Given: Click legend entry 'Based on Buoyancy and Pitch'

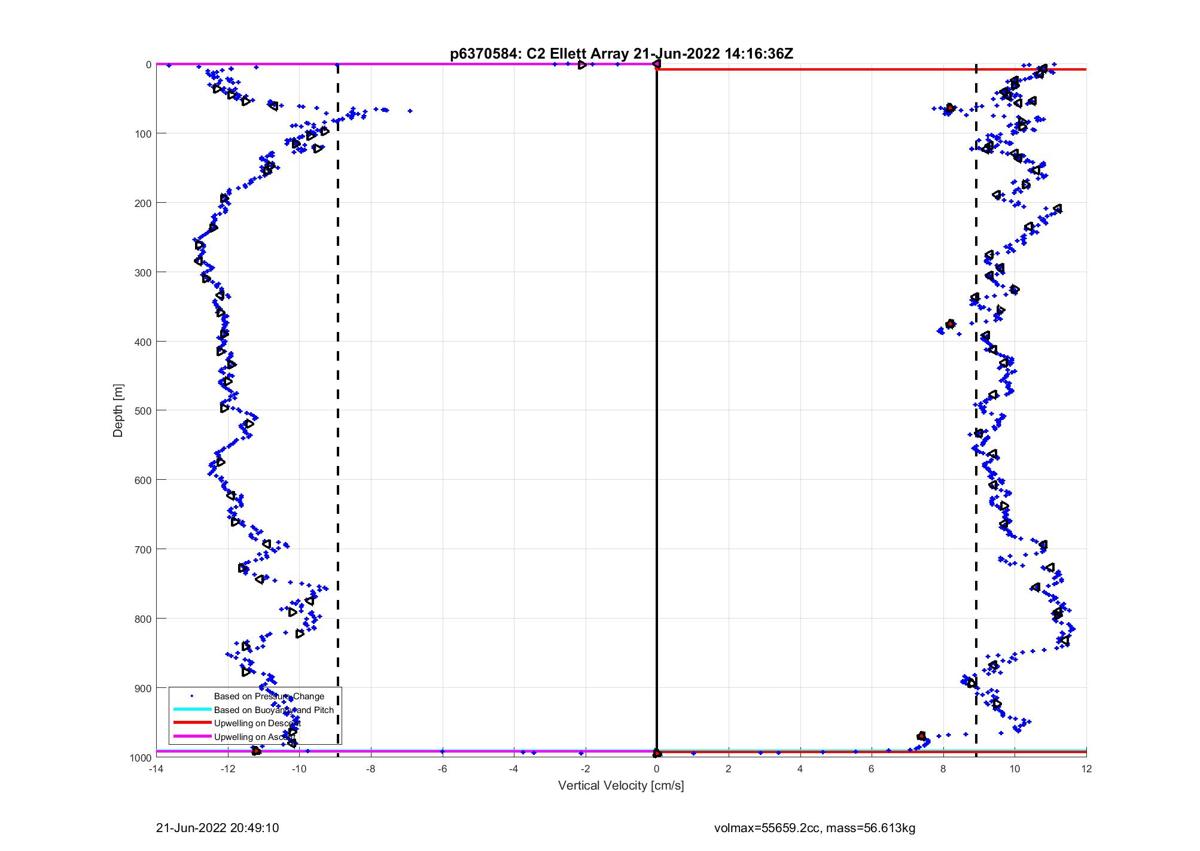Looking at the screenshot, I should pos(275,709).
